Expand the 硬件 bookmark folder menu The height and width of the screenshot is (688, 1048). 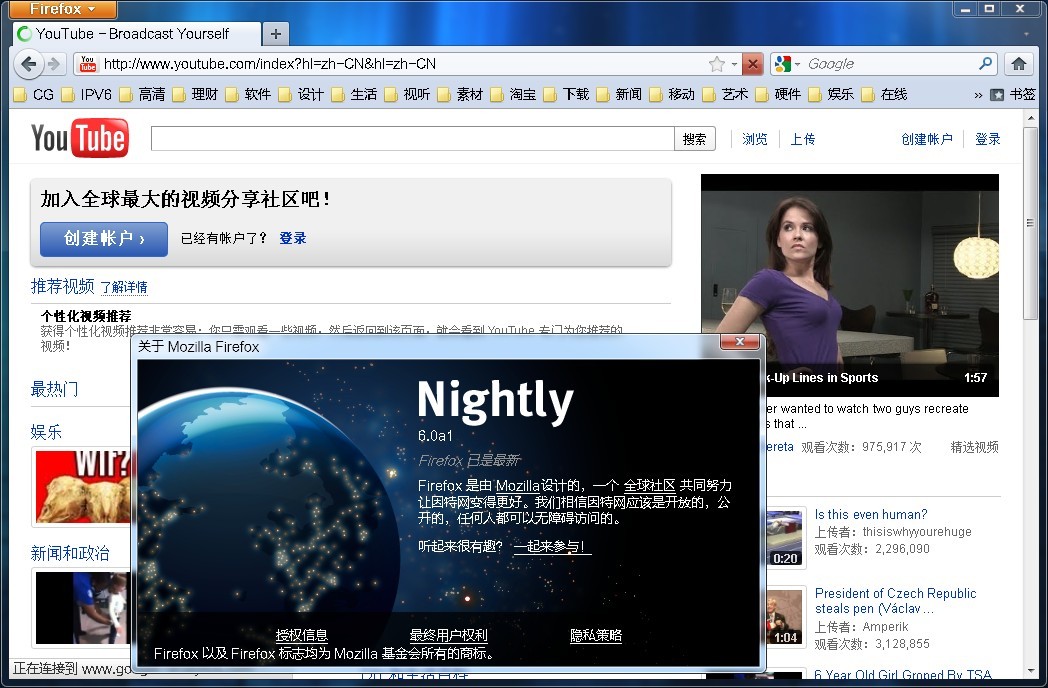click(778, 94)
